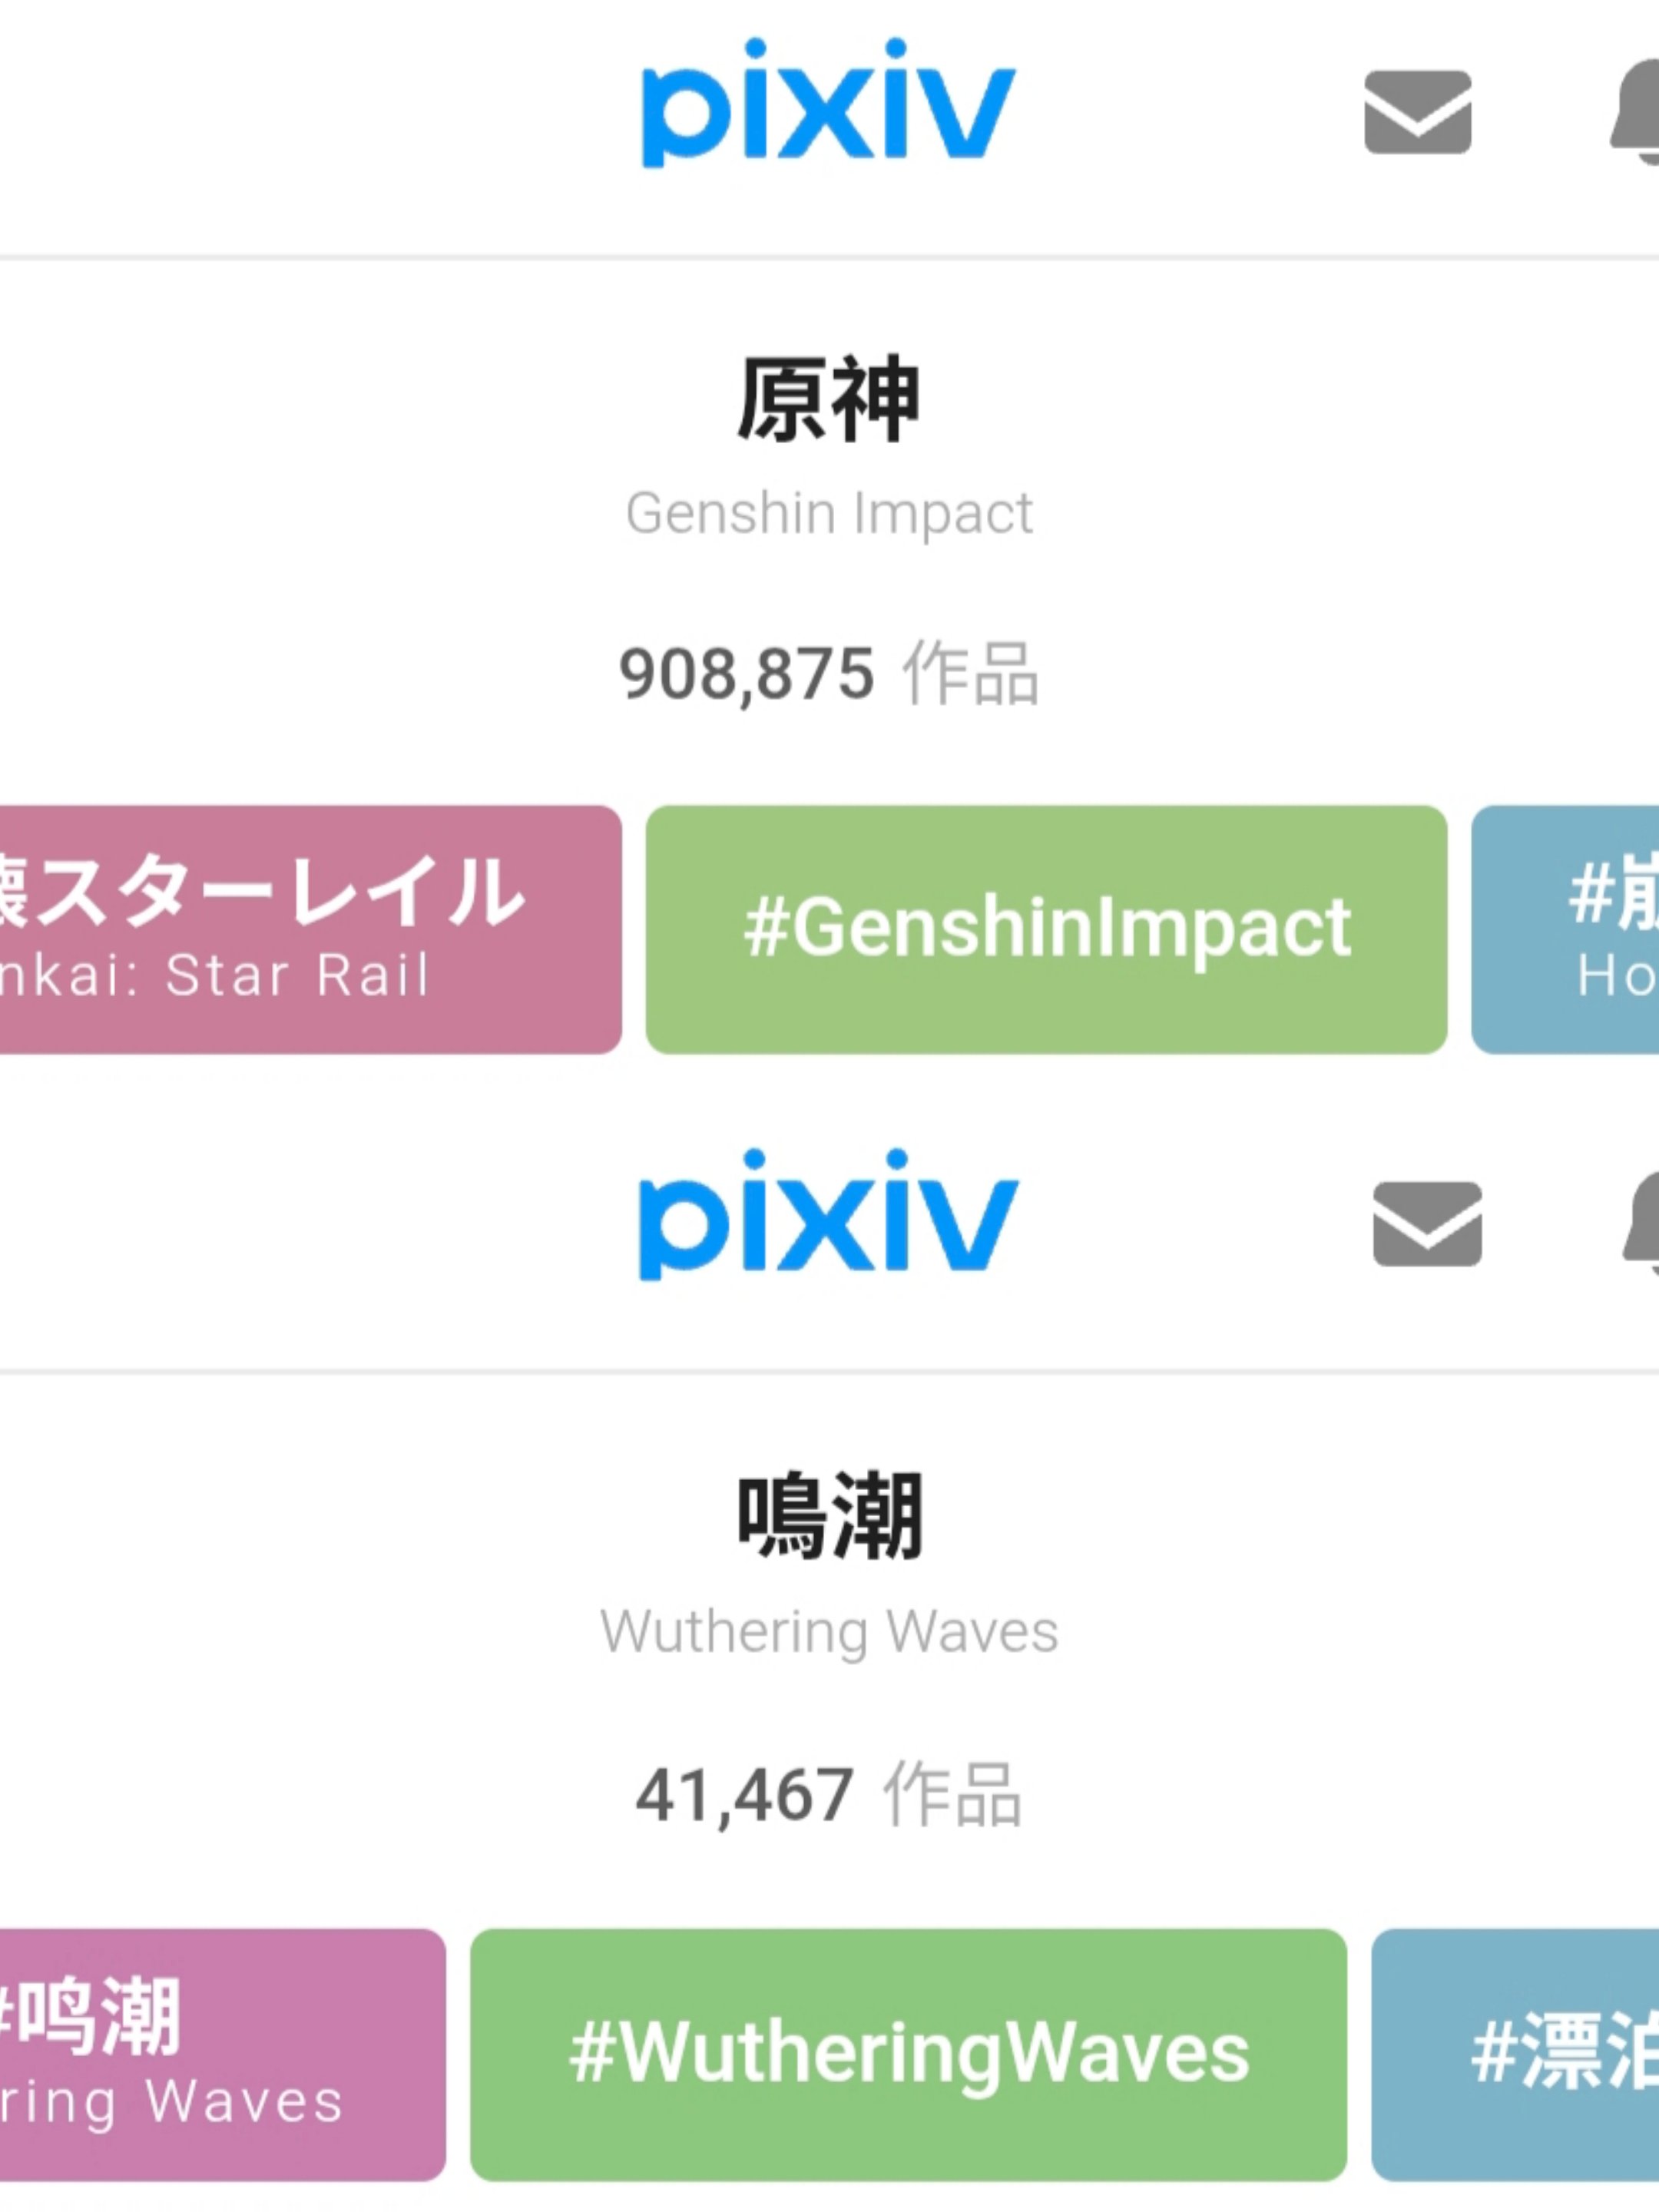Click the 作品 label beside 41,467
The image size is (1659, 2212).
[x=952, y=1795]
